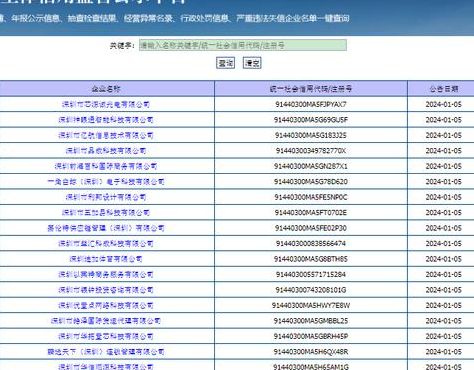Select credit code 91440300MA5G183J25
474x370 pixels.
(x=311, y=135)
